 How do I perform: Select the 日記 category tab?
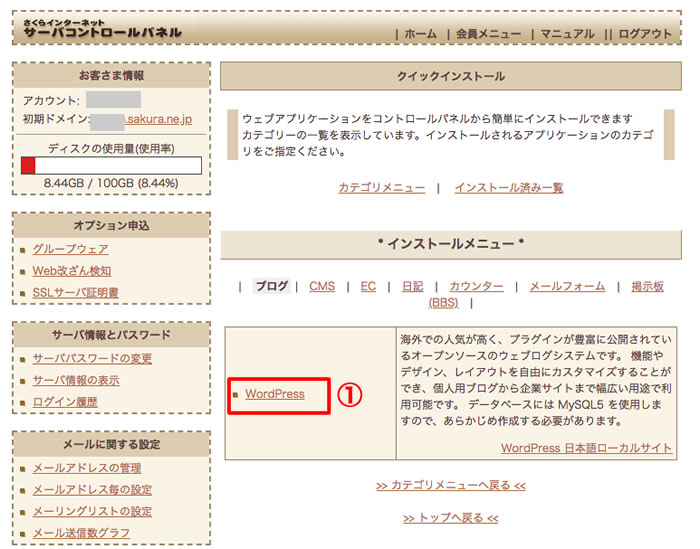(x=412, y=286)
